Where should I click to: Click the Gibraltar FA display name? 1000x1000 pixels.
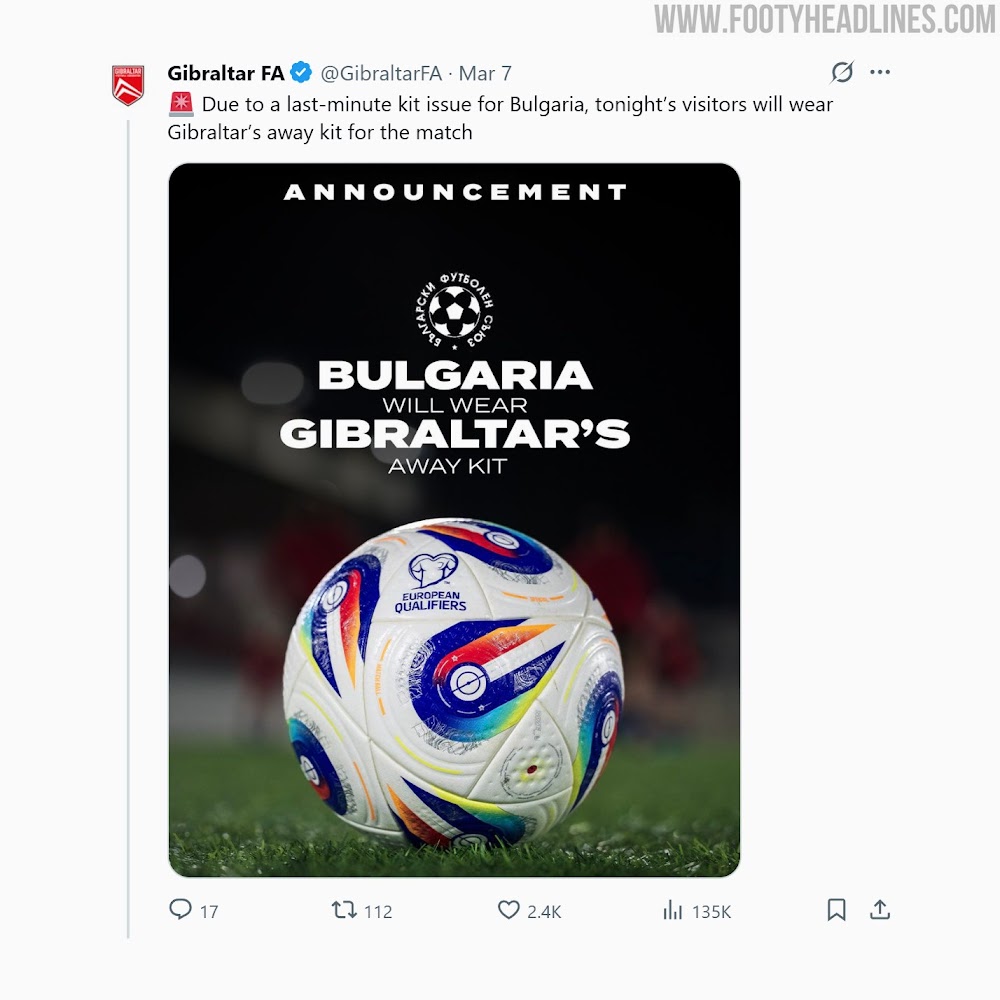(226, 73)
